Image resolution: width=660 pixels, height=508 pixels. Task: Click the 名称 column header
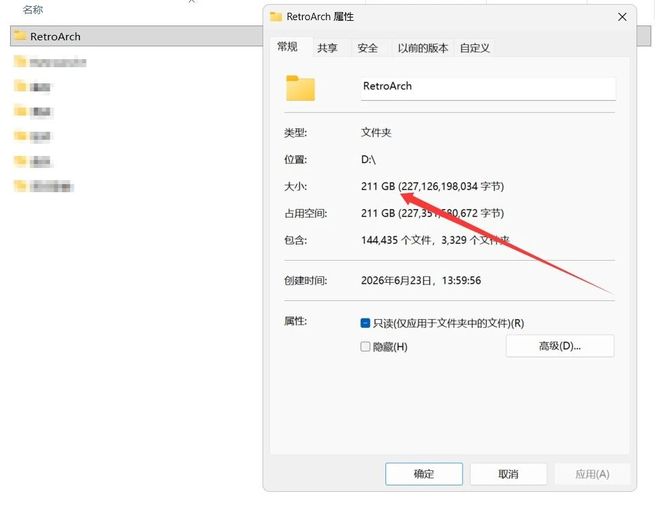coord(33,9)
